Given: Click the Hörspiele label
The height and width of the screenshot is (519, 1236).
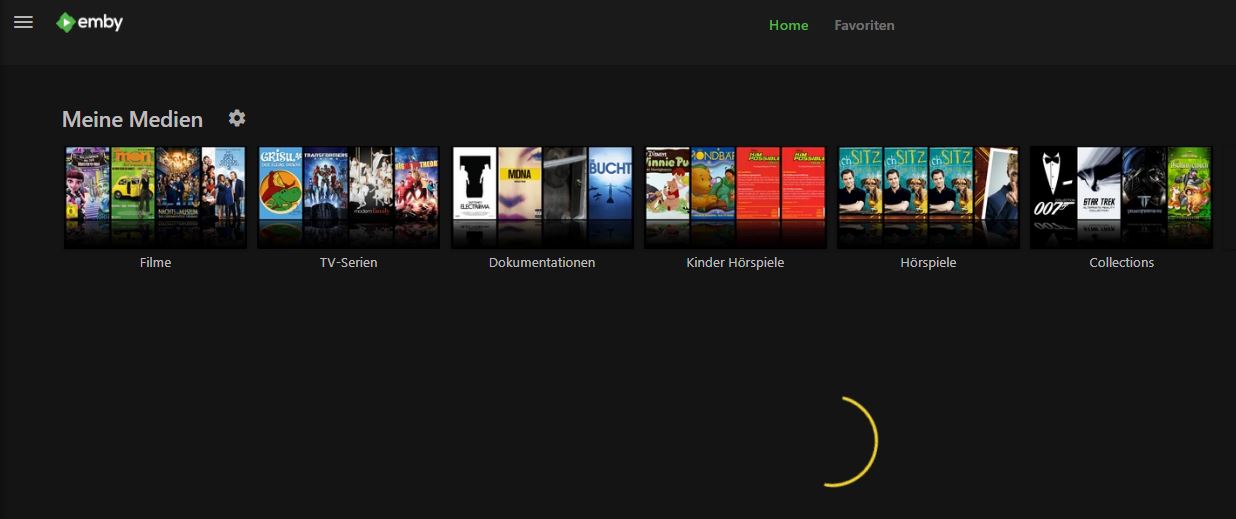Looking at the screenshot, I should point(928,263).
